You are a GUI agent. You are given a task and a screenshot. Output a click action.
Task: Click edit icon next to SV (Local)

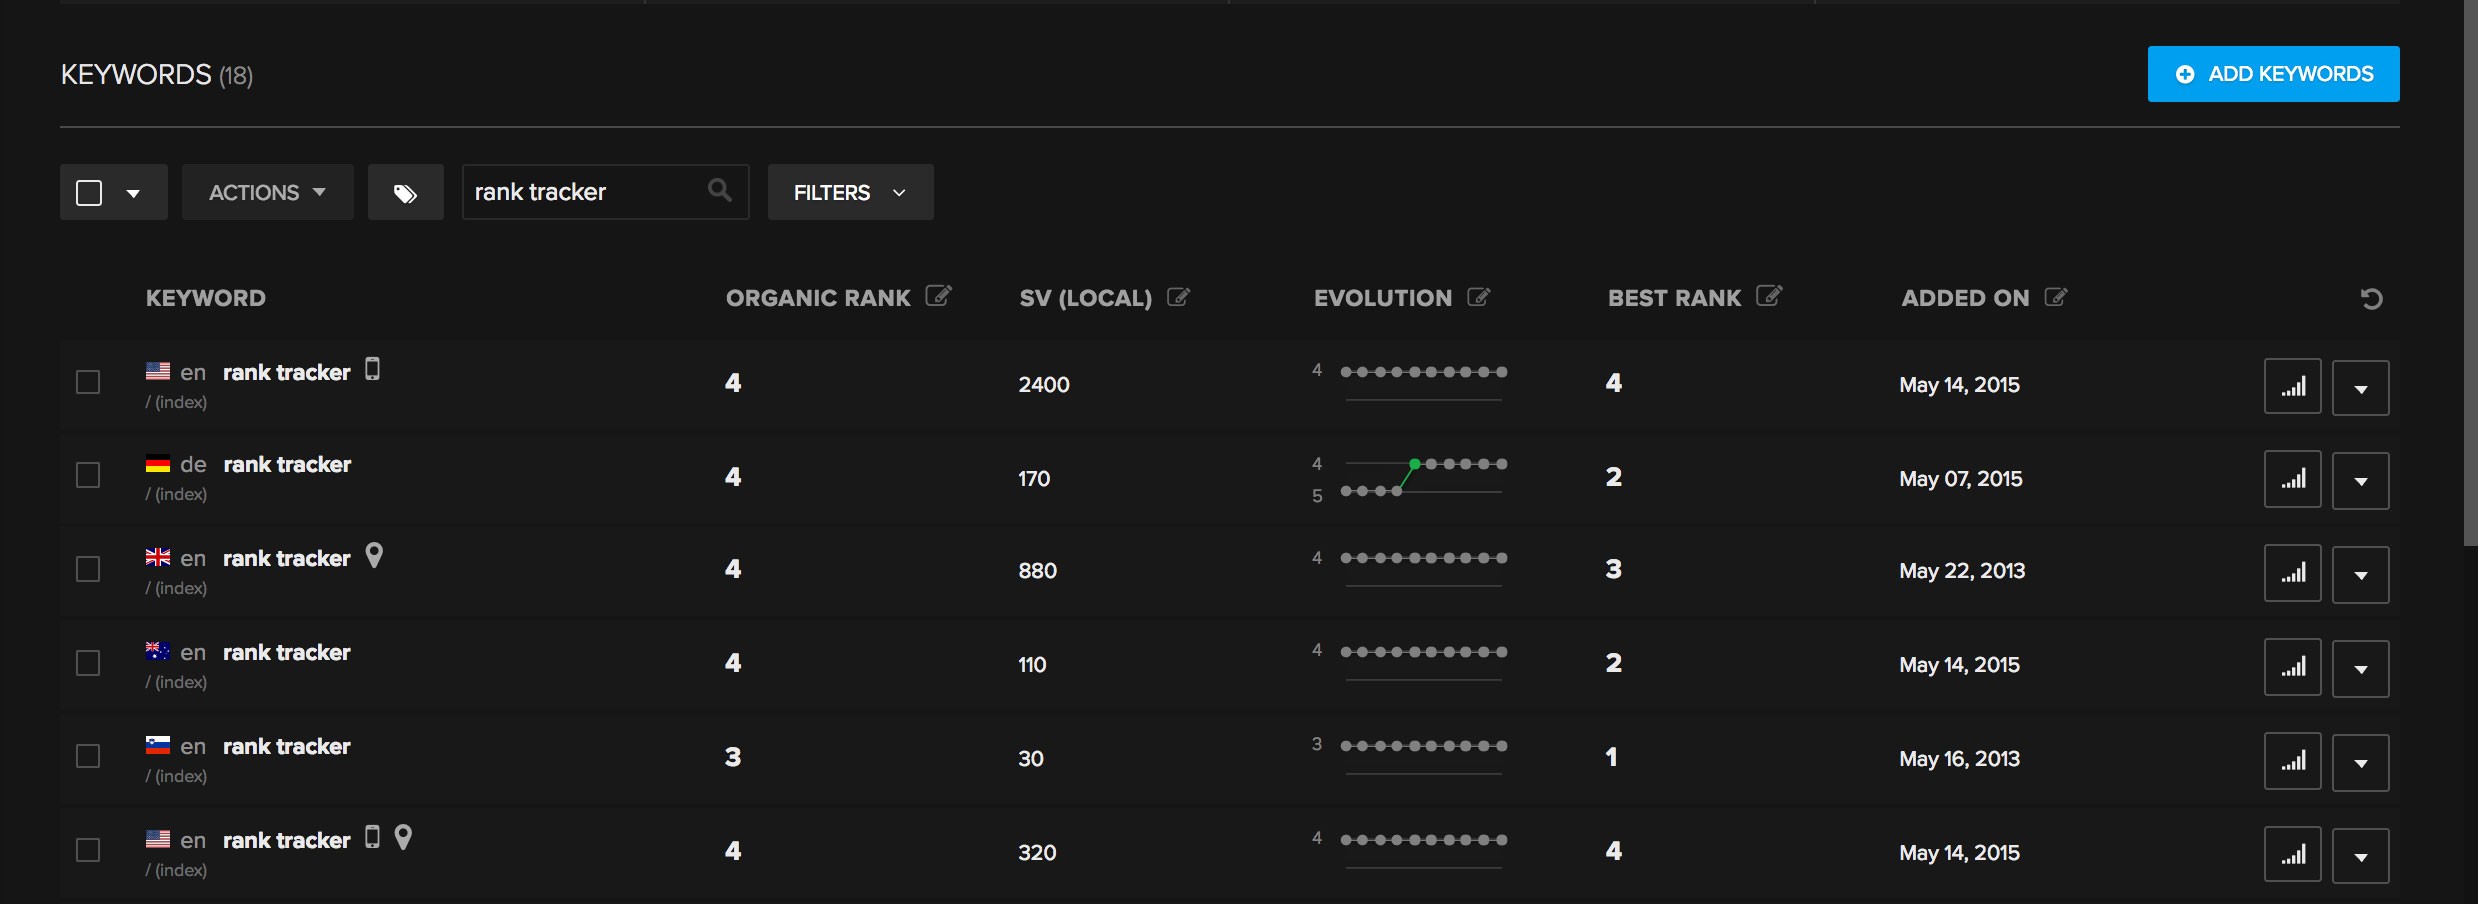1178,297
